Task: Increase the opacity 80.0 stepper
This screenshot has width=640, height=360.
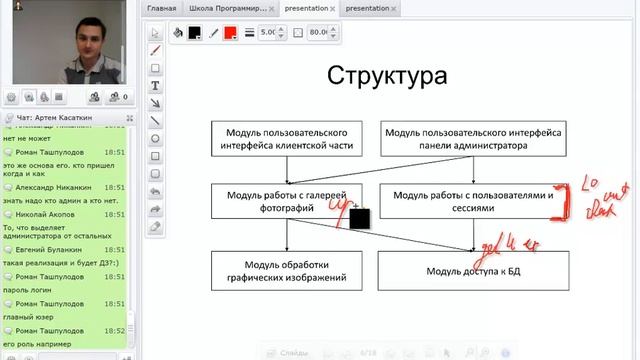Action: tap(333, 29)
